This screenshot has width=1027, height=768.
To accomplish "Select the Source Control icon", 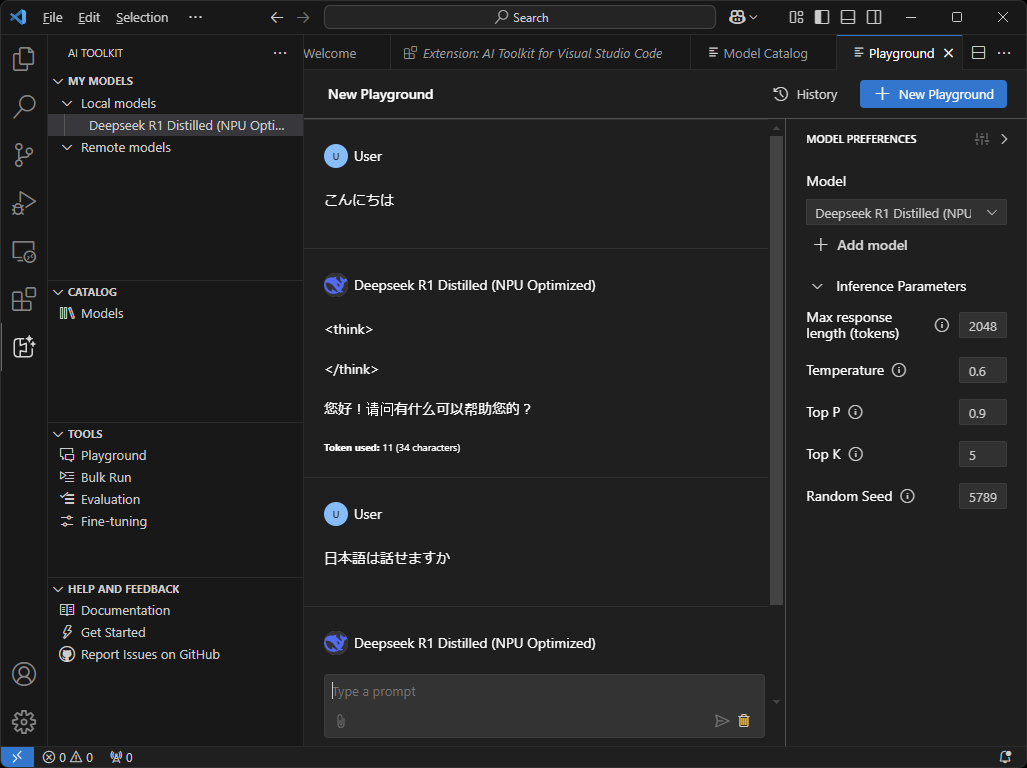I will pyautogui.click(x=23, y=155).
